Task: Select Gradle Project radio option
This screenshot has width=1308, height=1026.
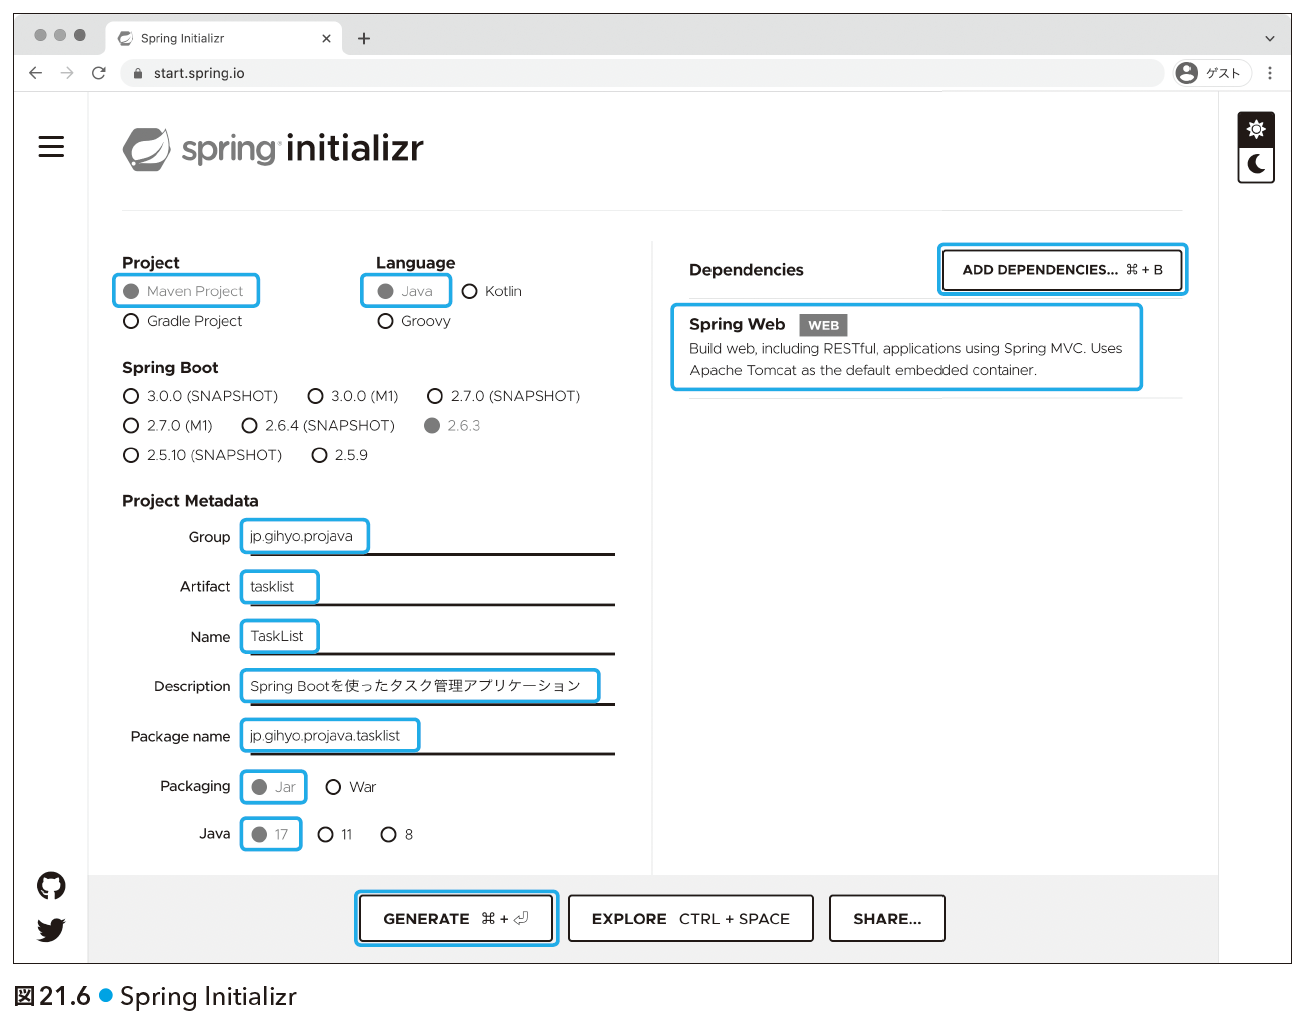Action: point(182,321)
